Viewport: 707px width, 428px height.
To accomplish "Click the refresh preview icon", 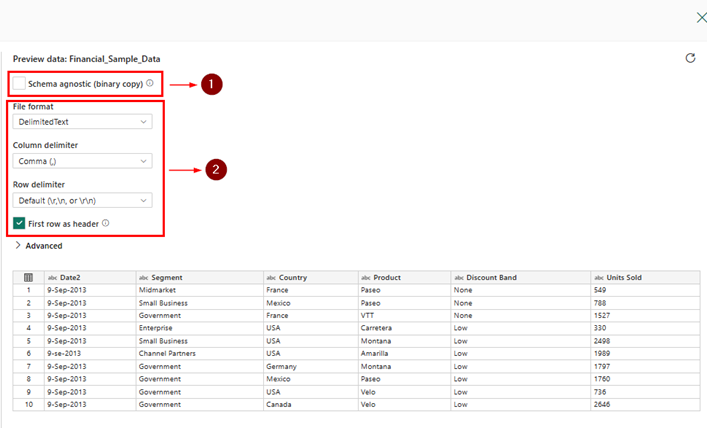I will (690, 58).
